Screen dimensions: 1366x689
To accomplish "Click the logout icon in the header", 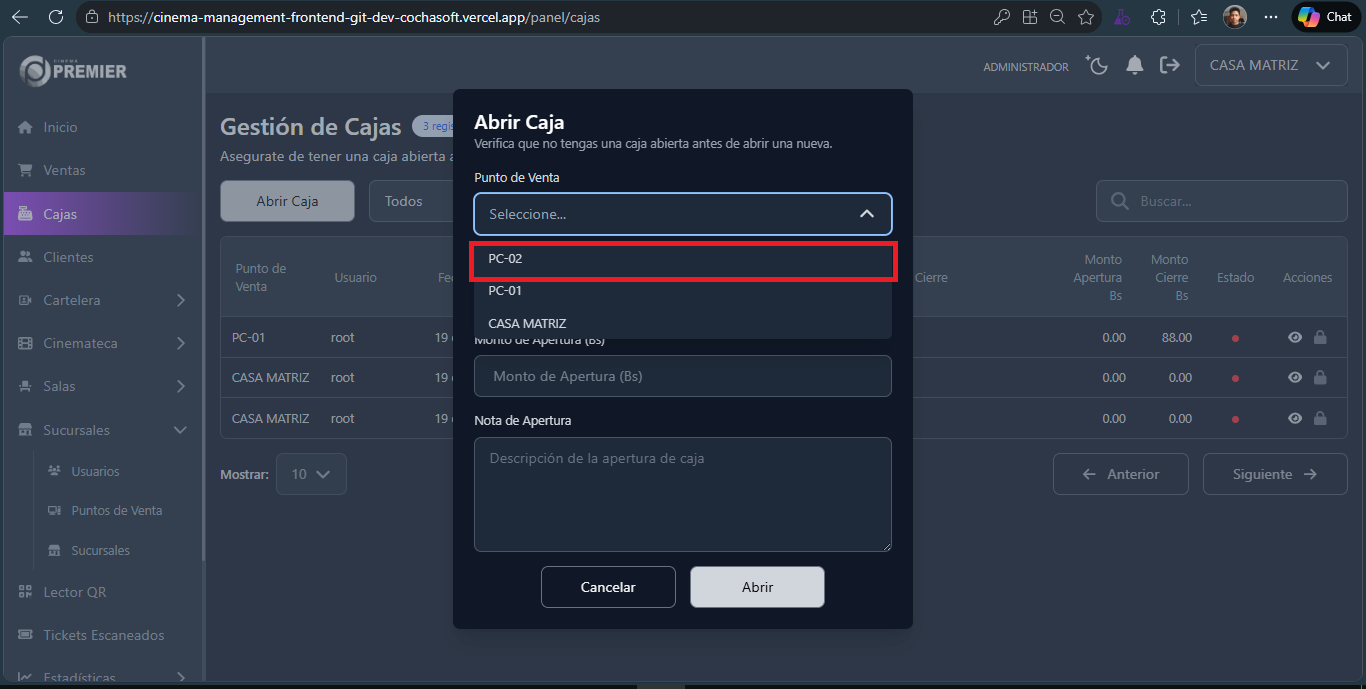I will coord(1170,64).
